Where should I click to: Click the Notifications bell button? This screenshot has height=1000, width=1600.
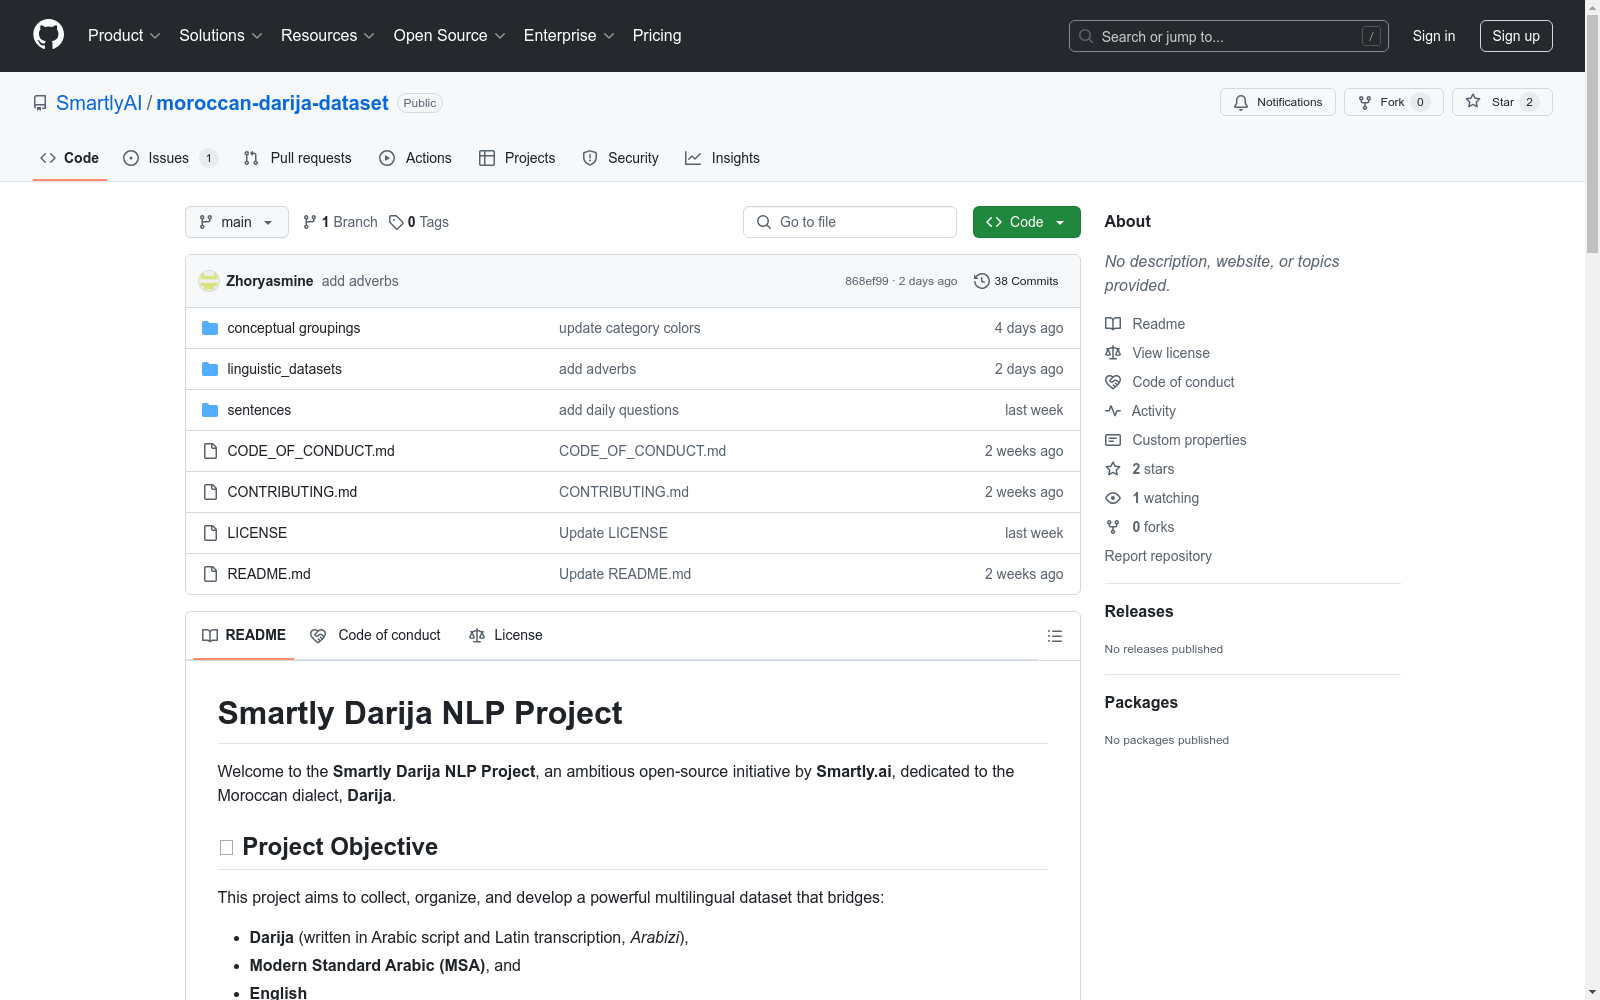pos(1278,102)
